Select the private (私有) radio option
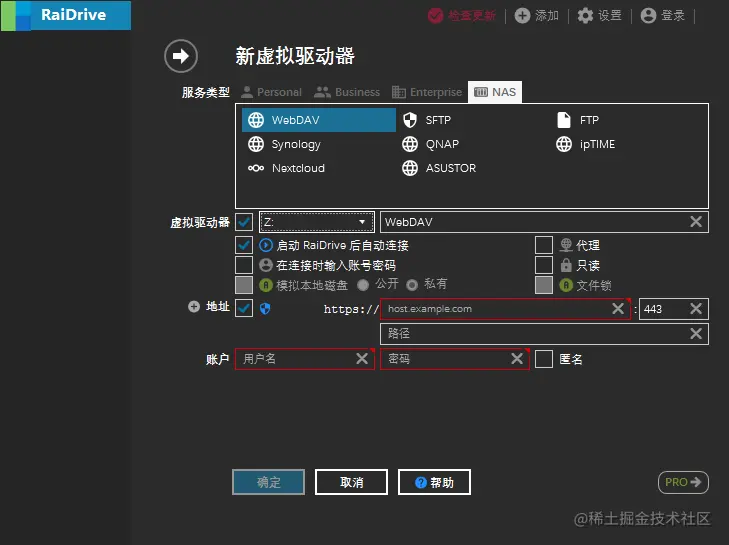729x545 pixels. [412, 285]
